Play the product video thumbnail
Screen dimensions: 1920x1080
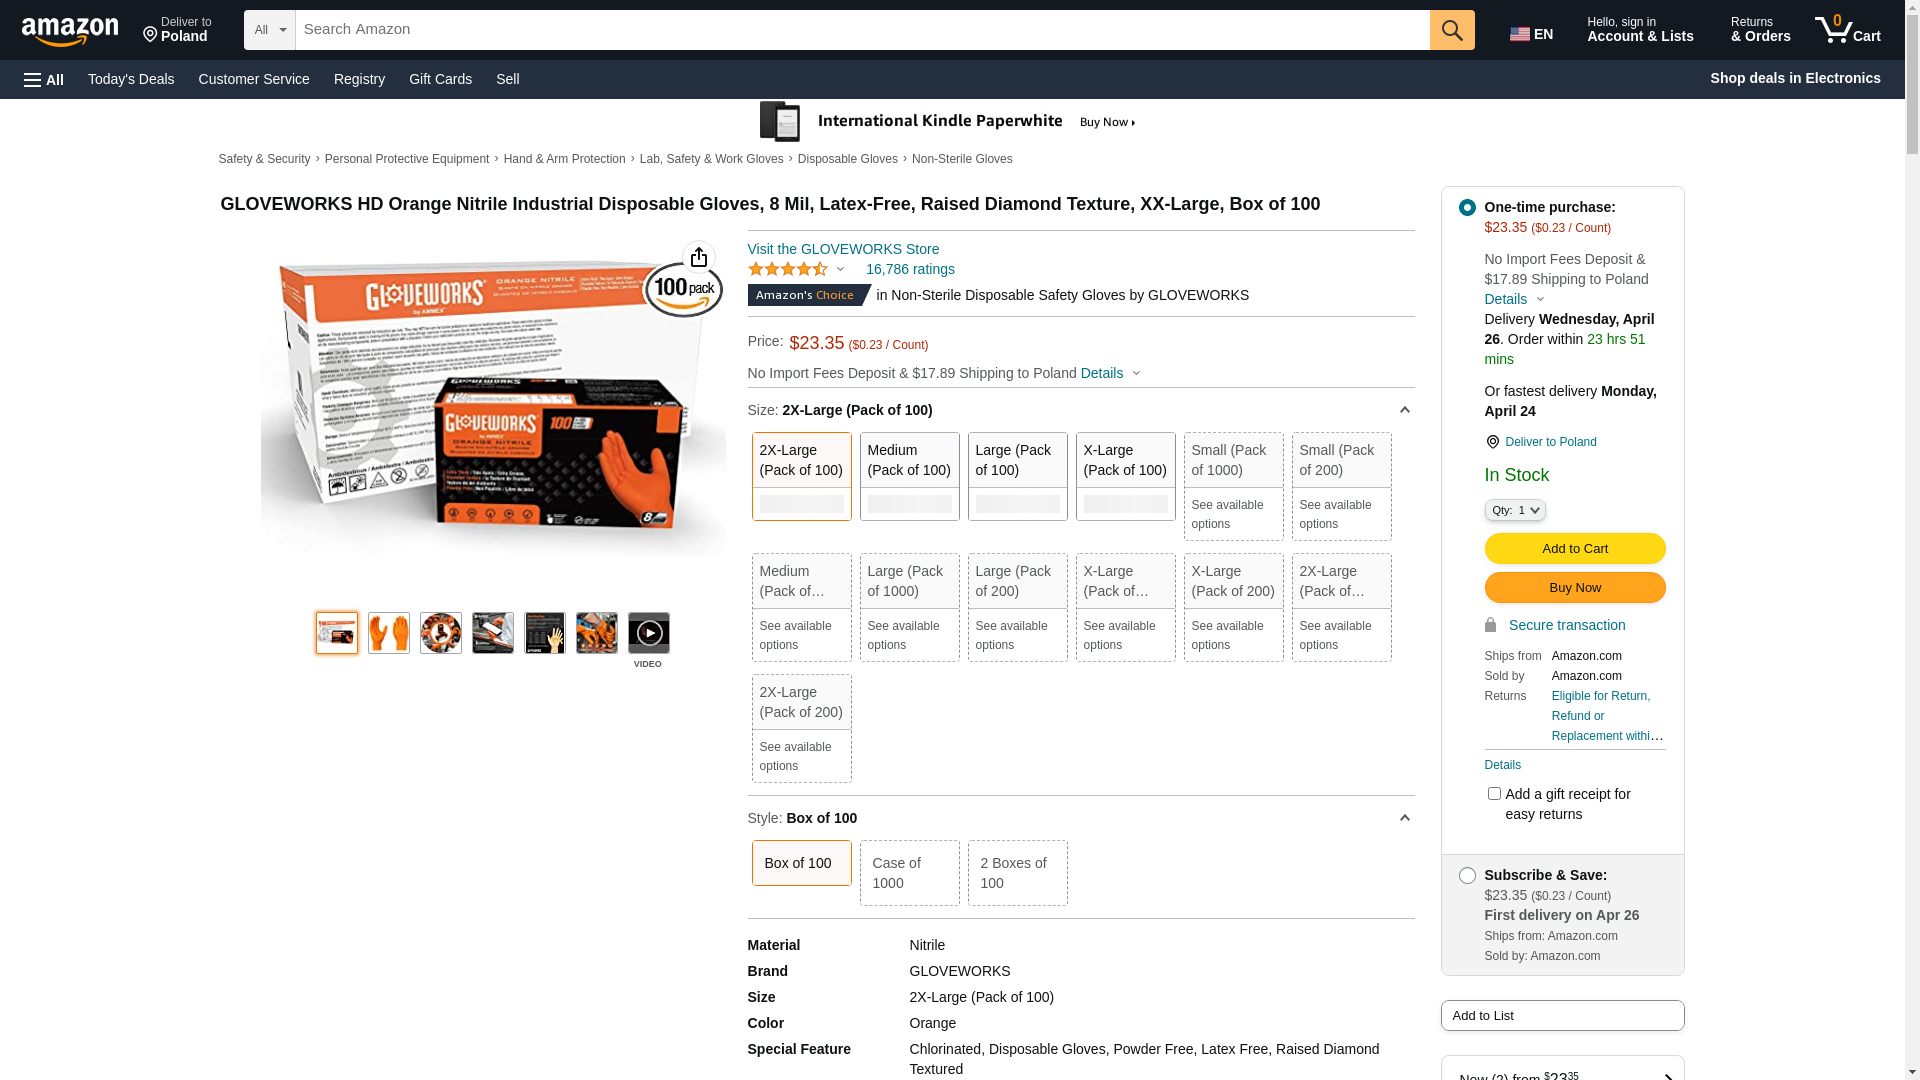[649, 633]
